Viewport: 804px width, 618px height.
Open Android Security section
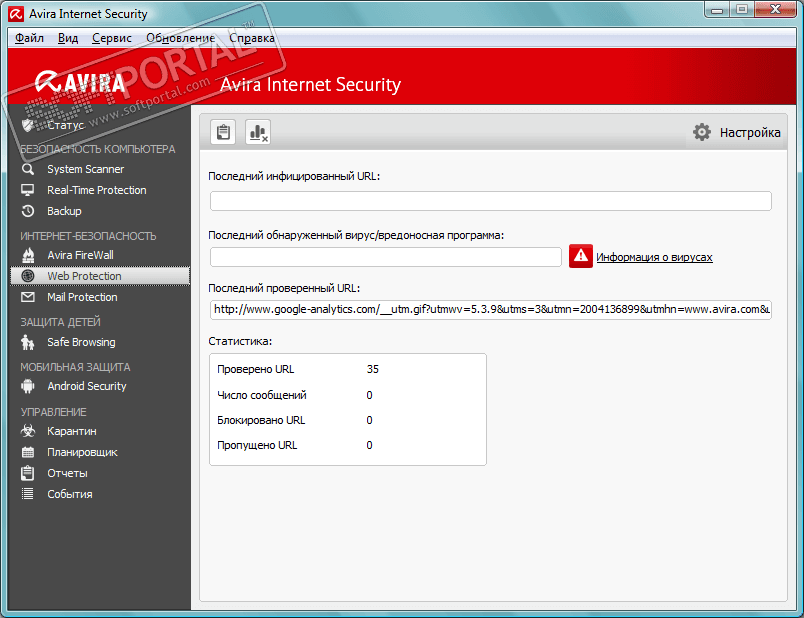(87, 387)
